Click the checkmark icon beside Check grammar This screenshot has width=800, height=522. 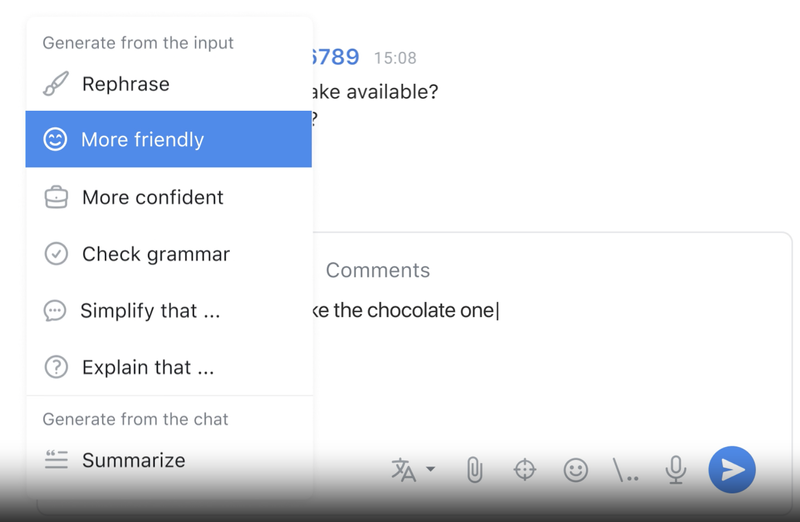56,254
